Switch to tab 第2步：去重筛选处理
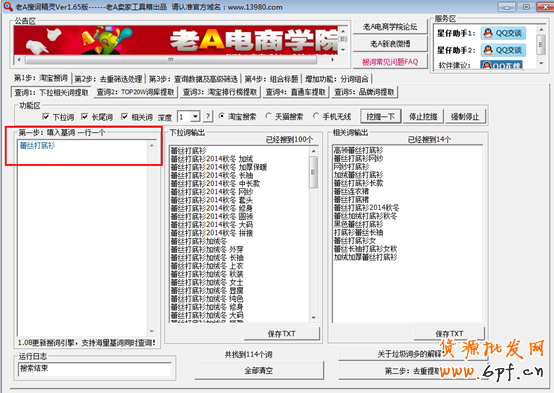This screenshot has width=554, height=393. 108,79
